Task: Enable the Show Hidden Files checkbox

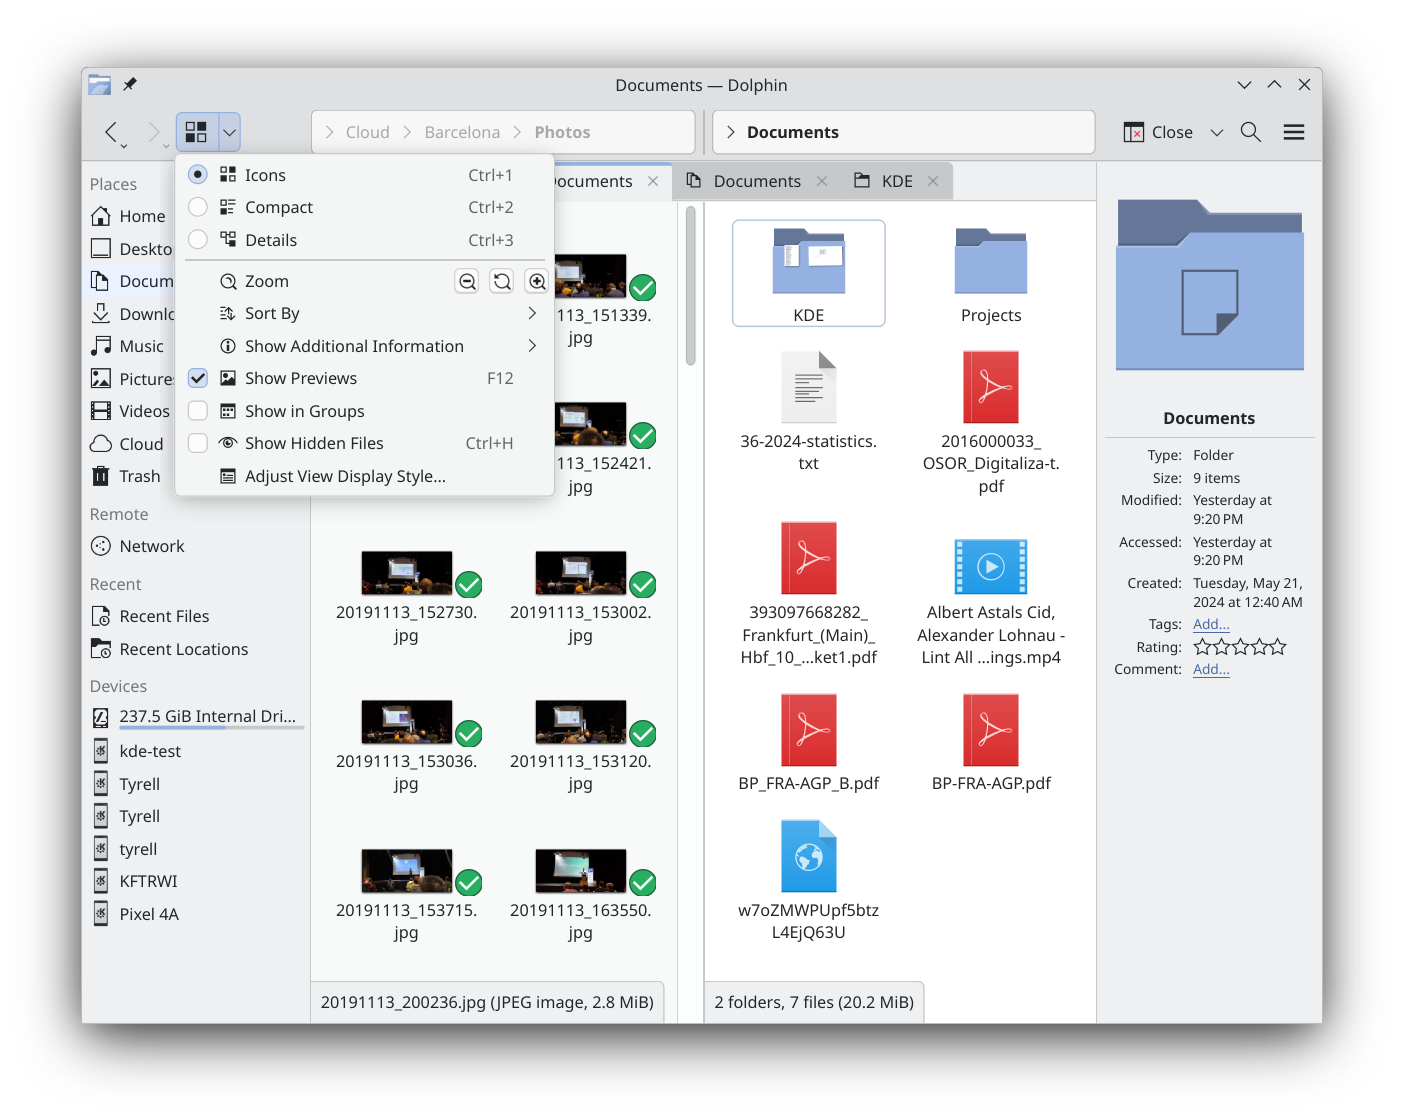Action: 198,443
